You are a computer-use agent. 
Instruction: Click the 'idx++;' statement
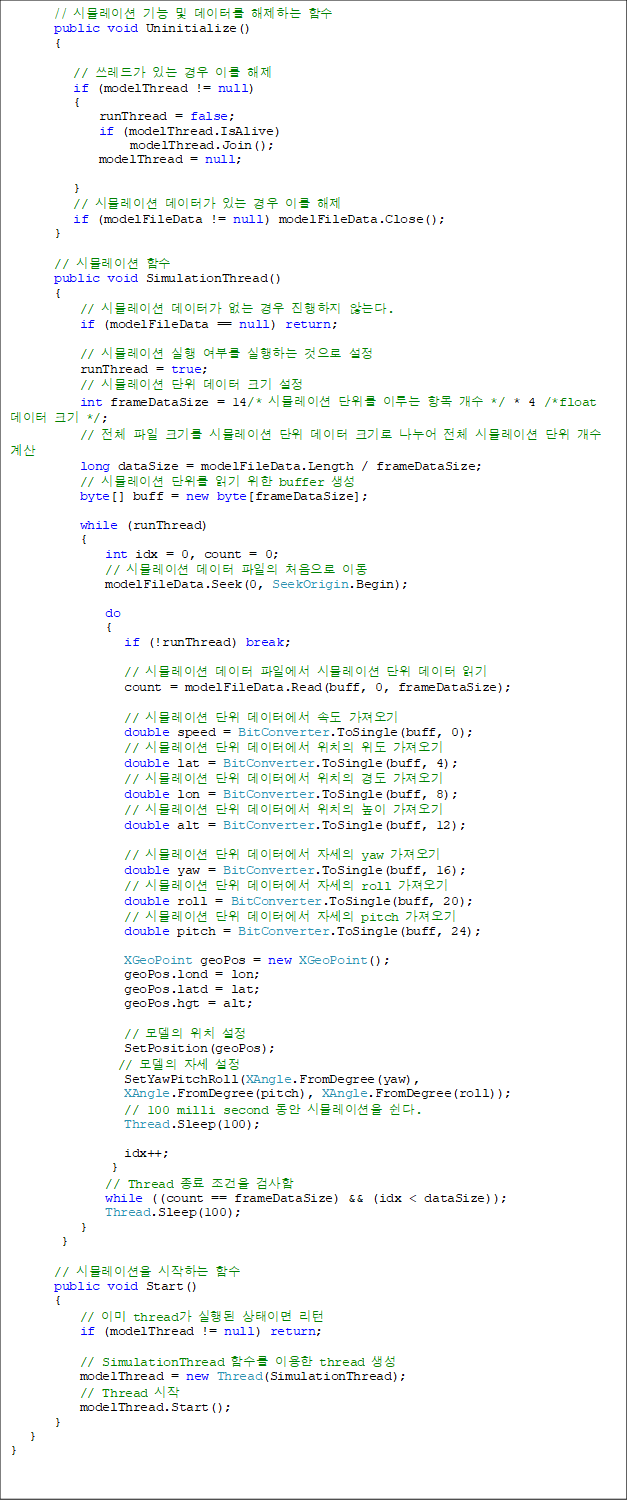point(147,1152)
